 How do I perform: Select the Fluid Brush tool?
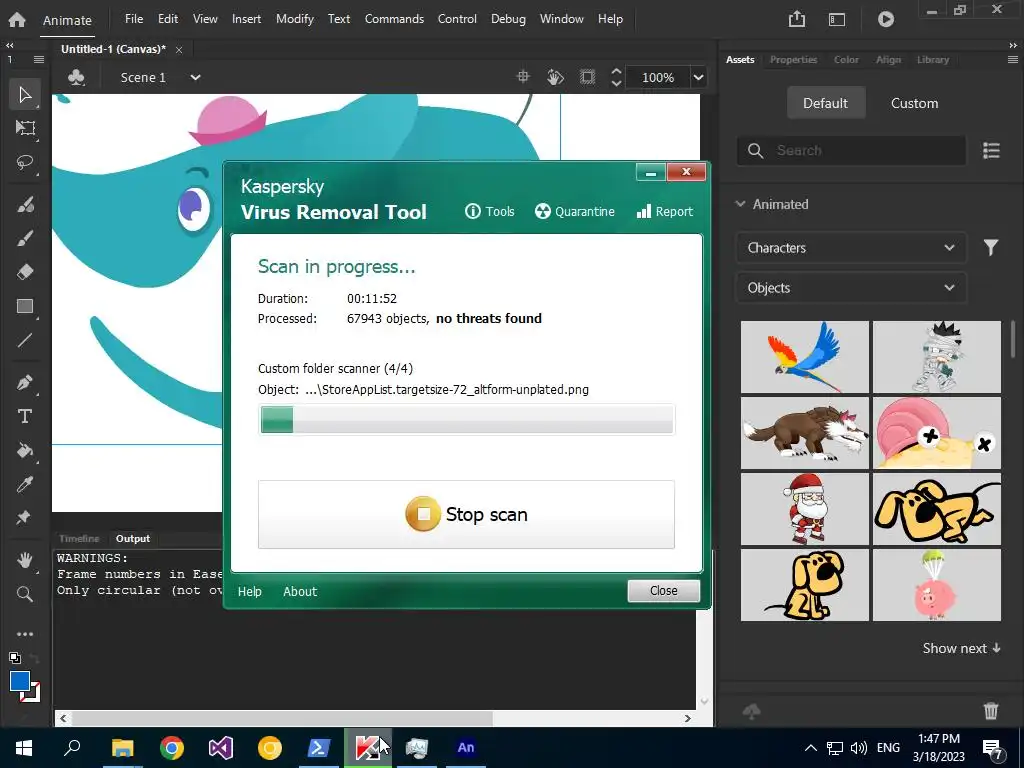[25, 205]
